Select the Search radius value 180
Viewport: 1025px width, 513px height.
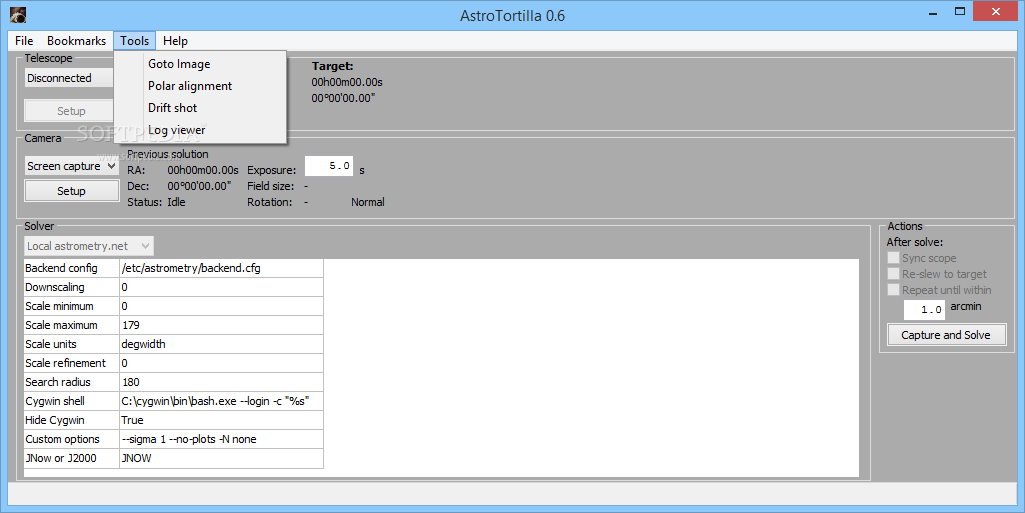[x=222, y=382]
